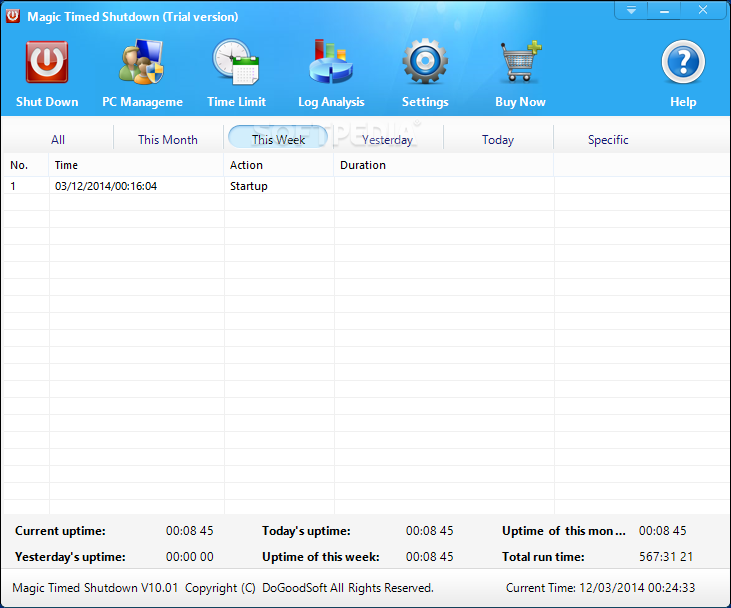
Task: Open the title bar dropdown menu arrow
Action: point(631,10)
